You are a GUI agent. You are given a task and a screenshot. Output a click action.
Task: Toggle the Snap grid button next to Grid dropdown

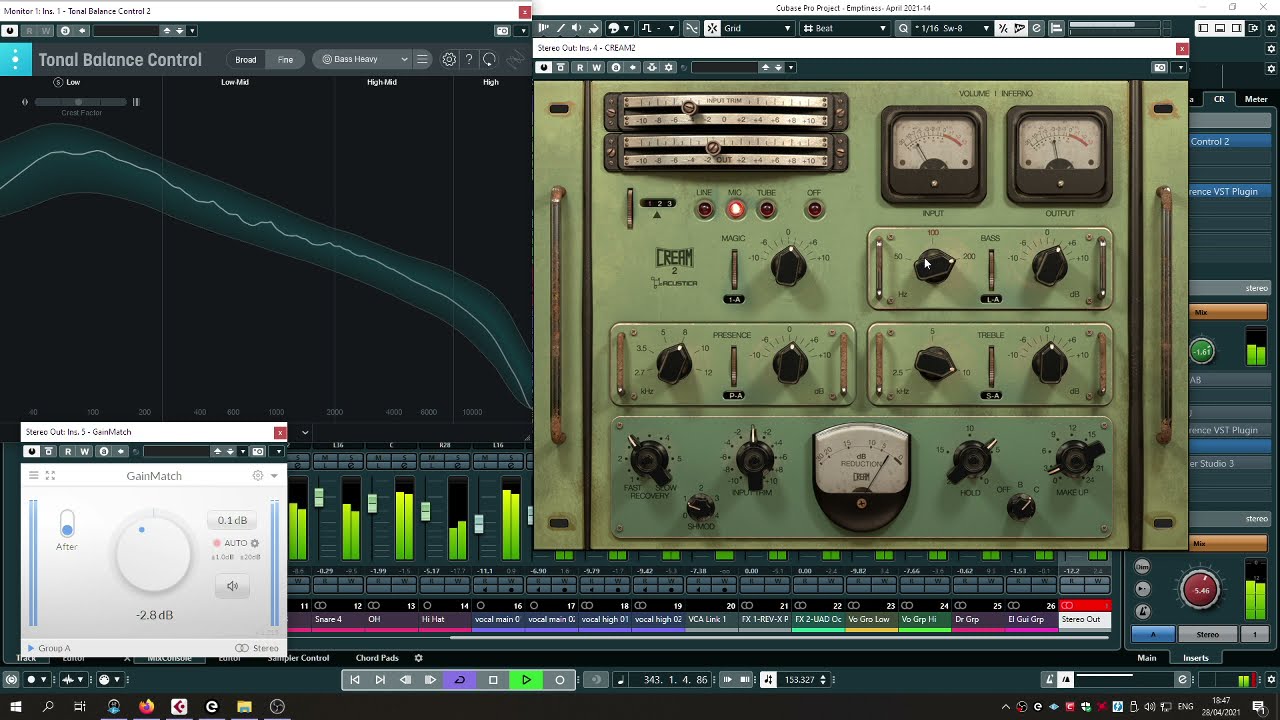point(712,28)
